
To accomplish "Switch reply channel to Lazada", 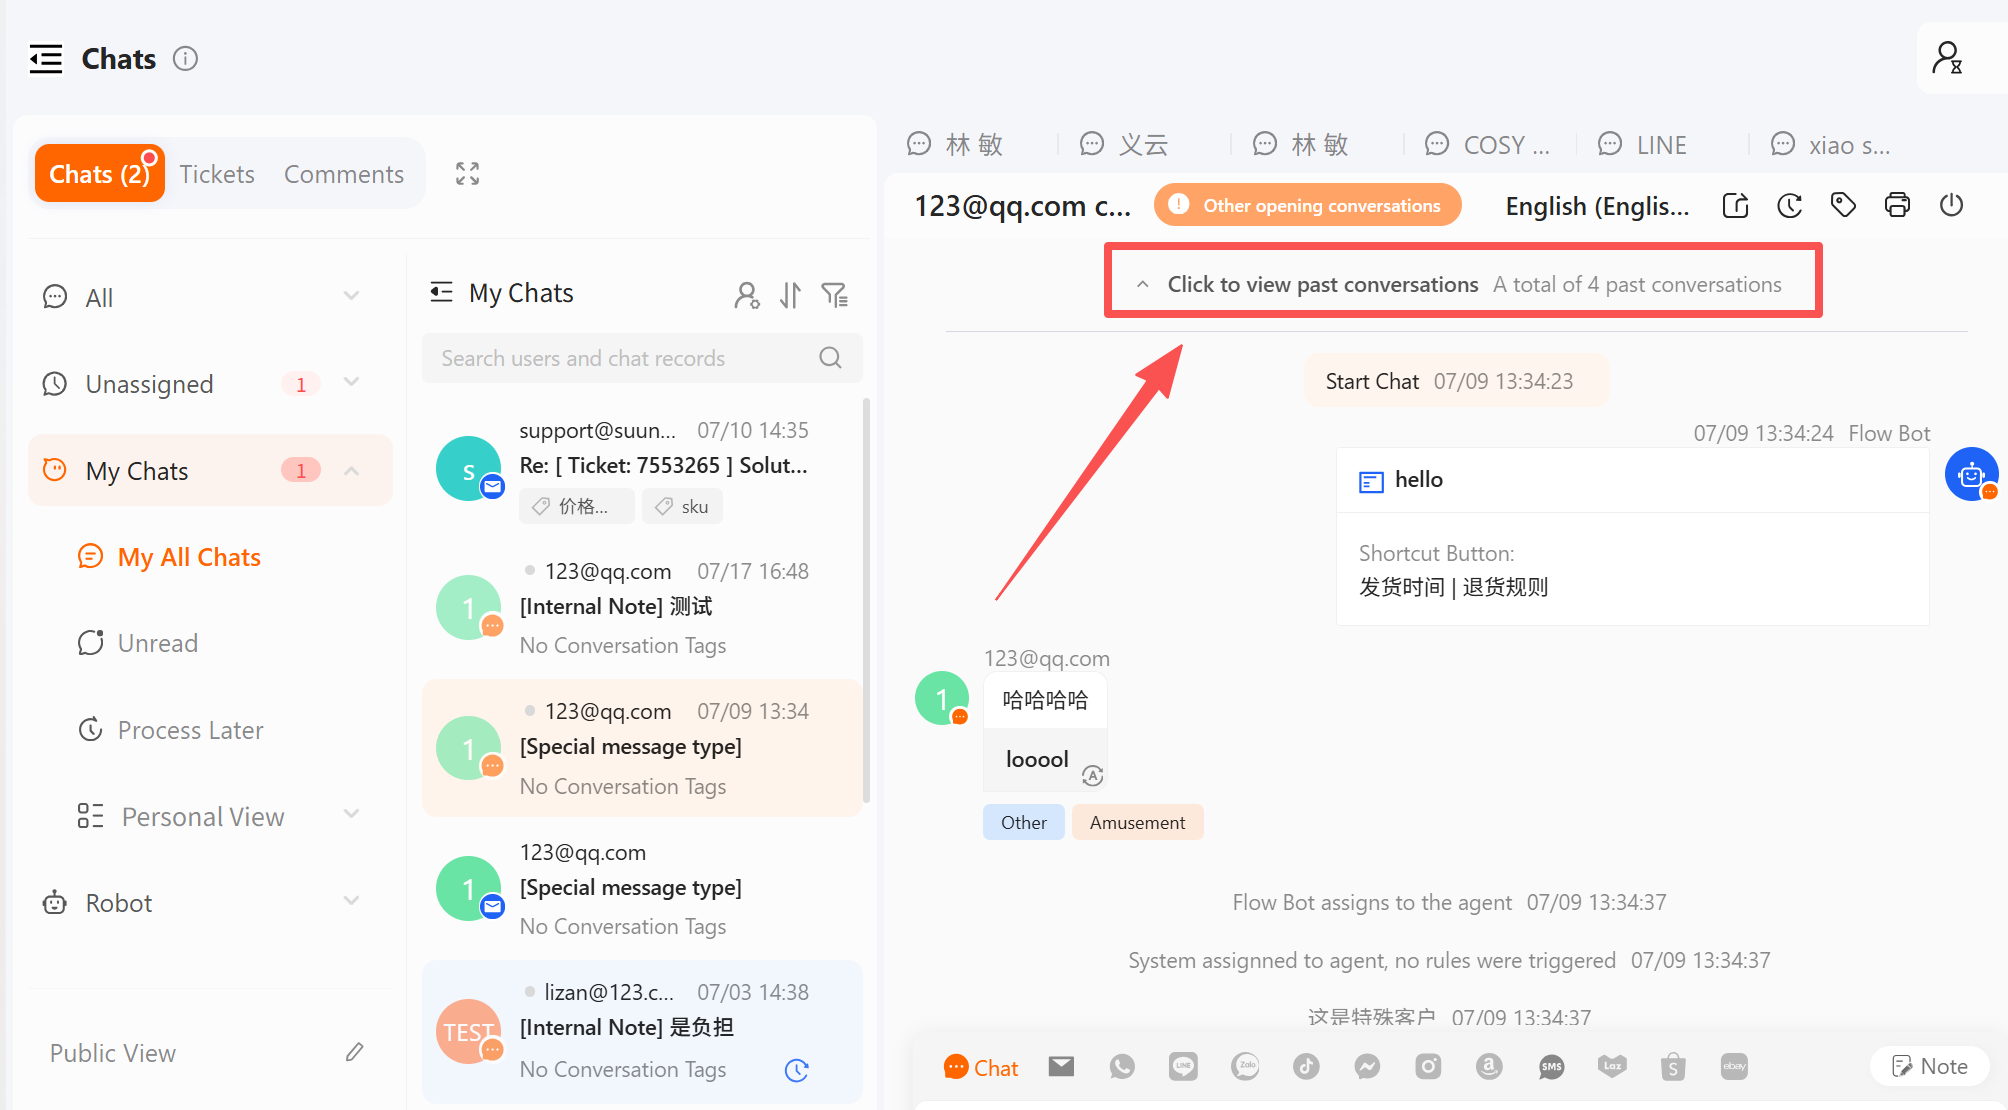I will pyautogui.click(x=1612, y=1067).
